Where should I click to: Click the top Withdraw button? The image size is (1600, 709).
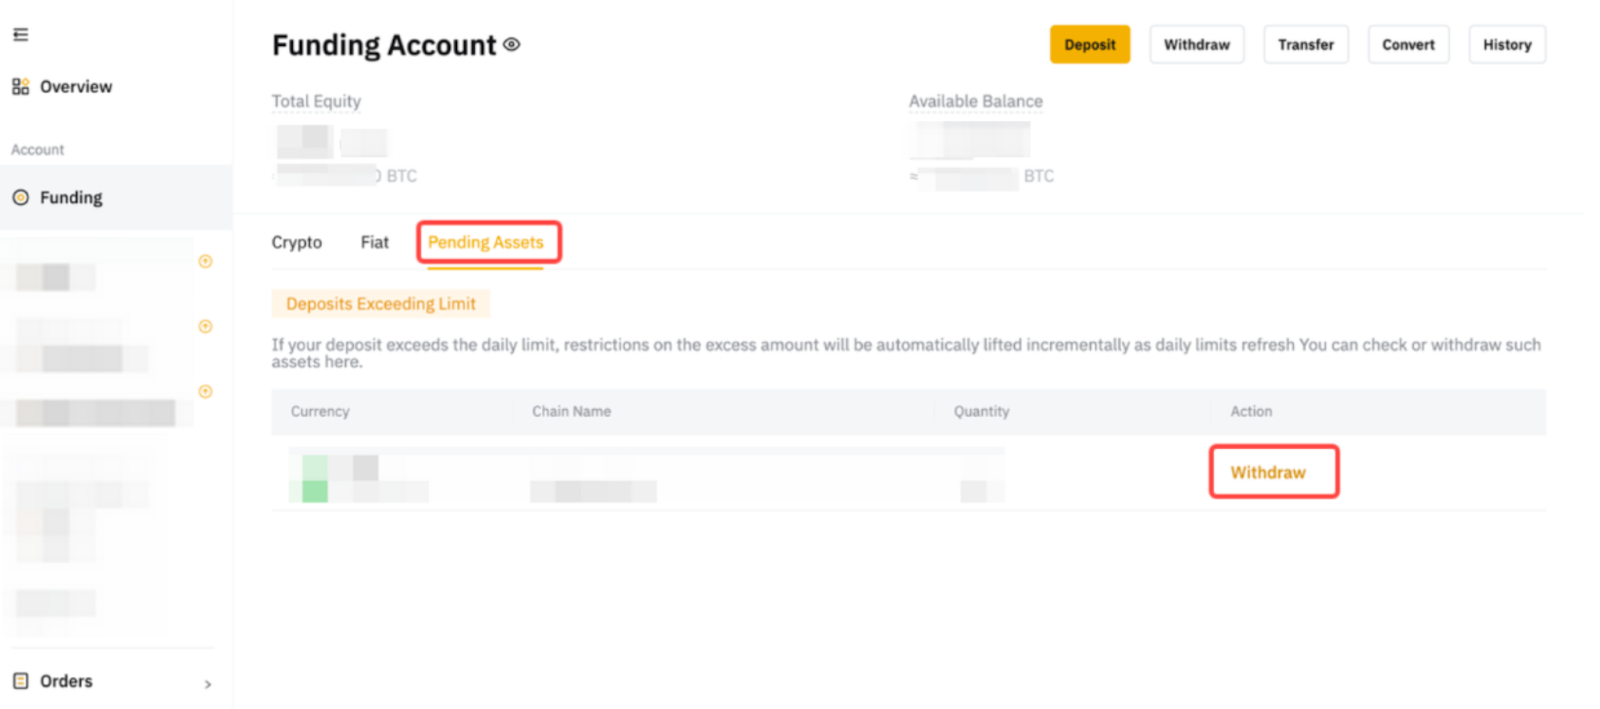[x=1196, y=45]
